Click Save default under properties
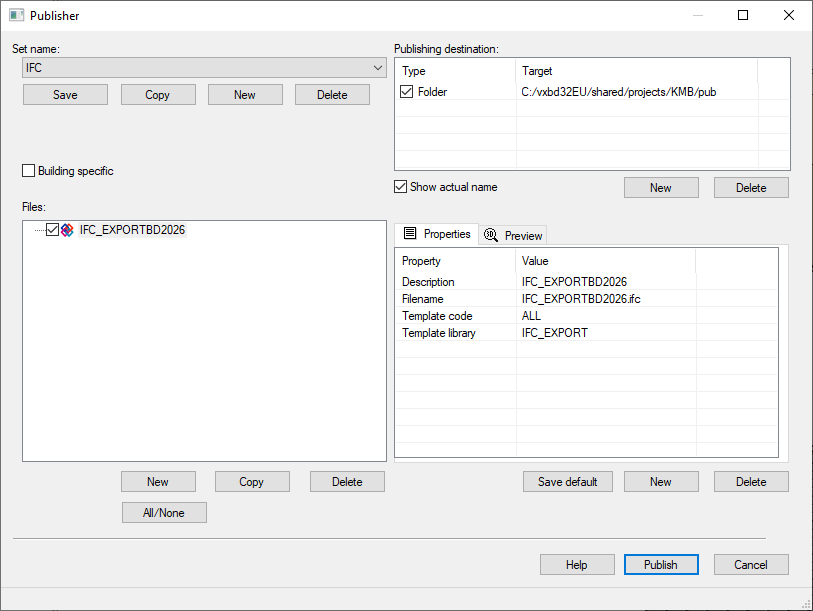The height and width of the screenshot is (611, 813). click(567, 482)
